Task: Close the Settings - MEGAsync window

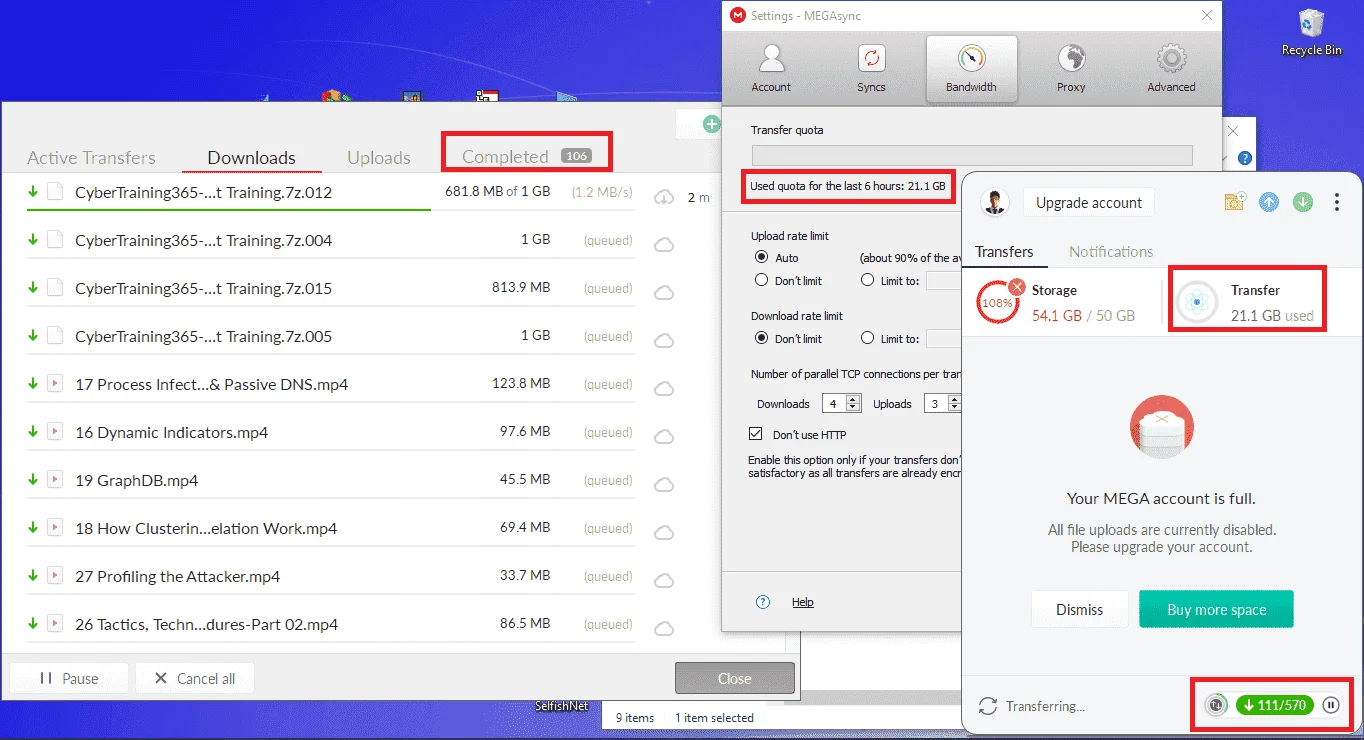Action: [x=1206, y=15]
